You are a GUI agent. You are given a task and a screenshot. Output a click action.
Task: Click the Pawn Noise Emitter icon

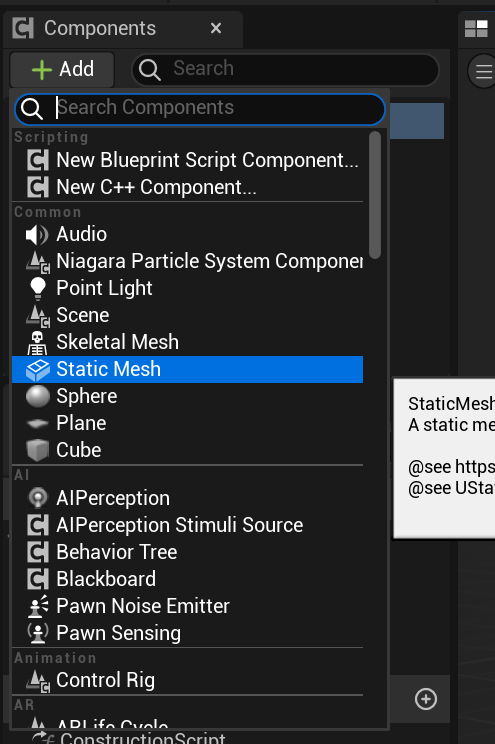point(37,606)
